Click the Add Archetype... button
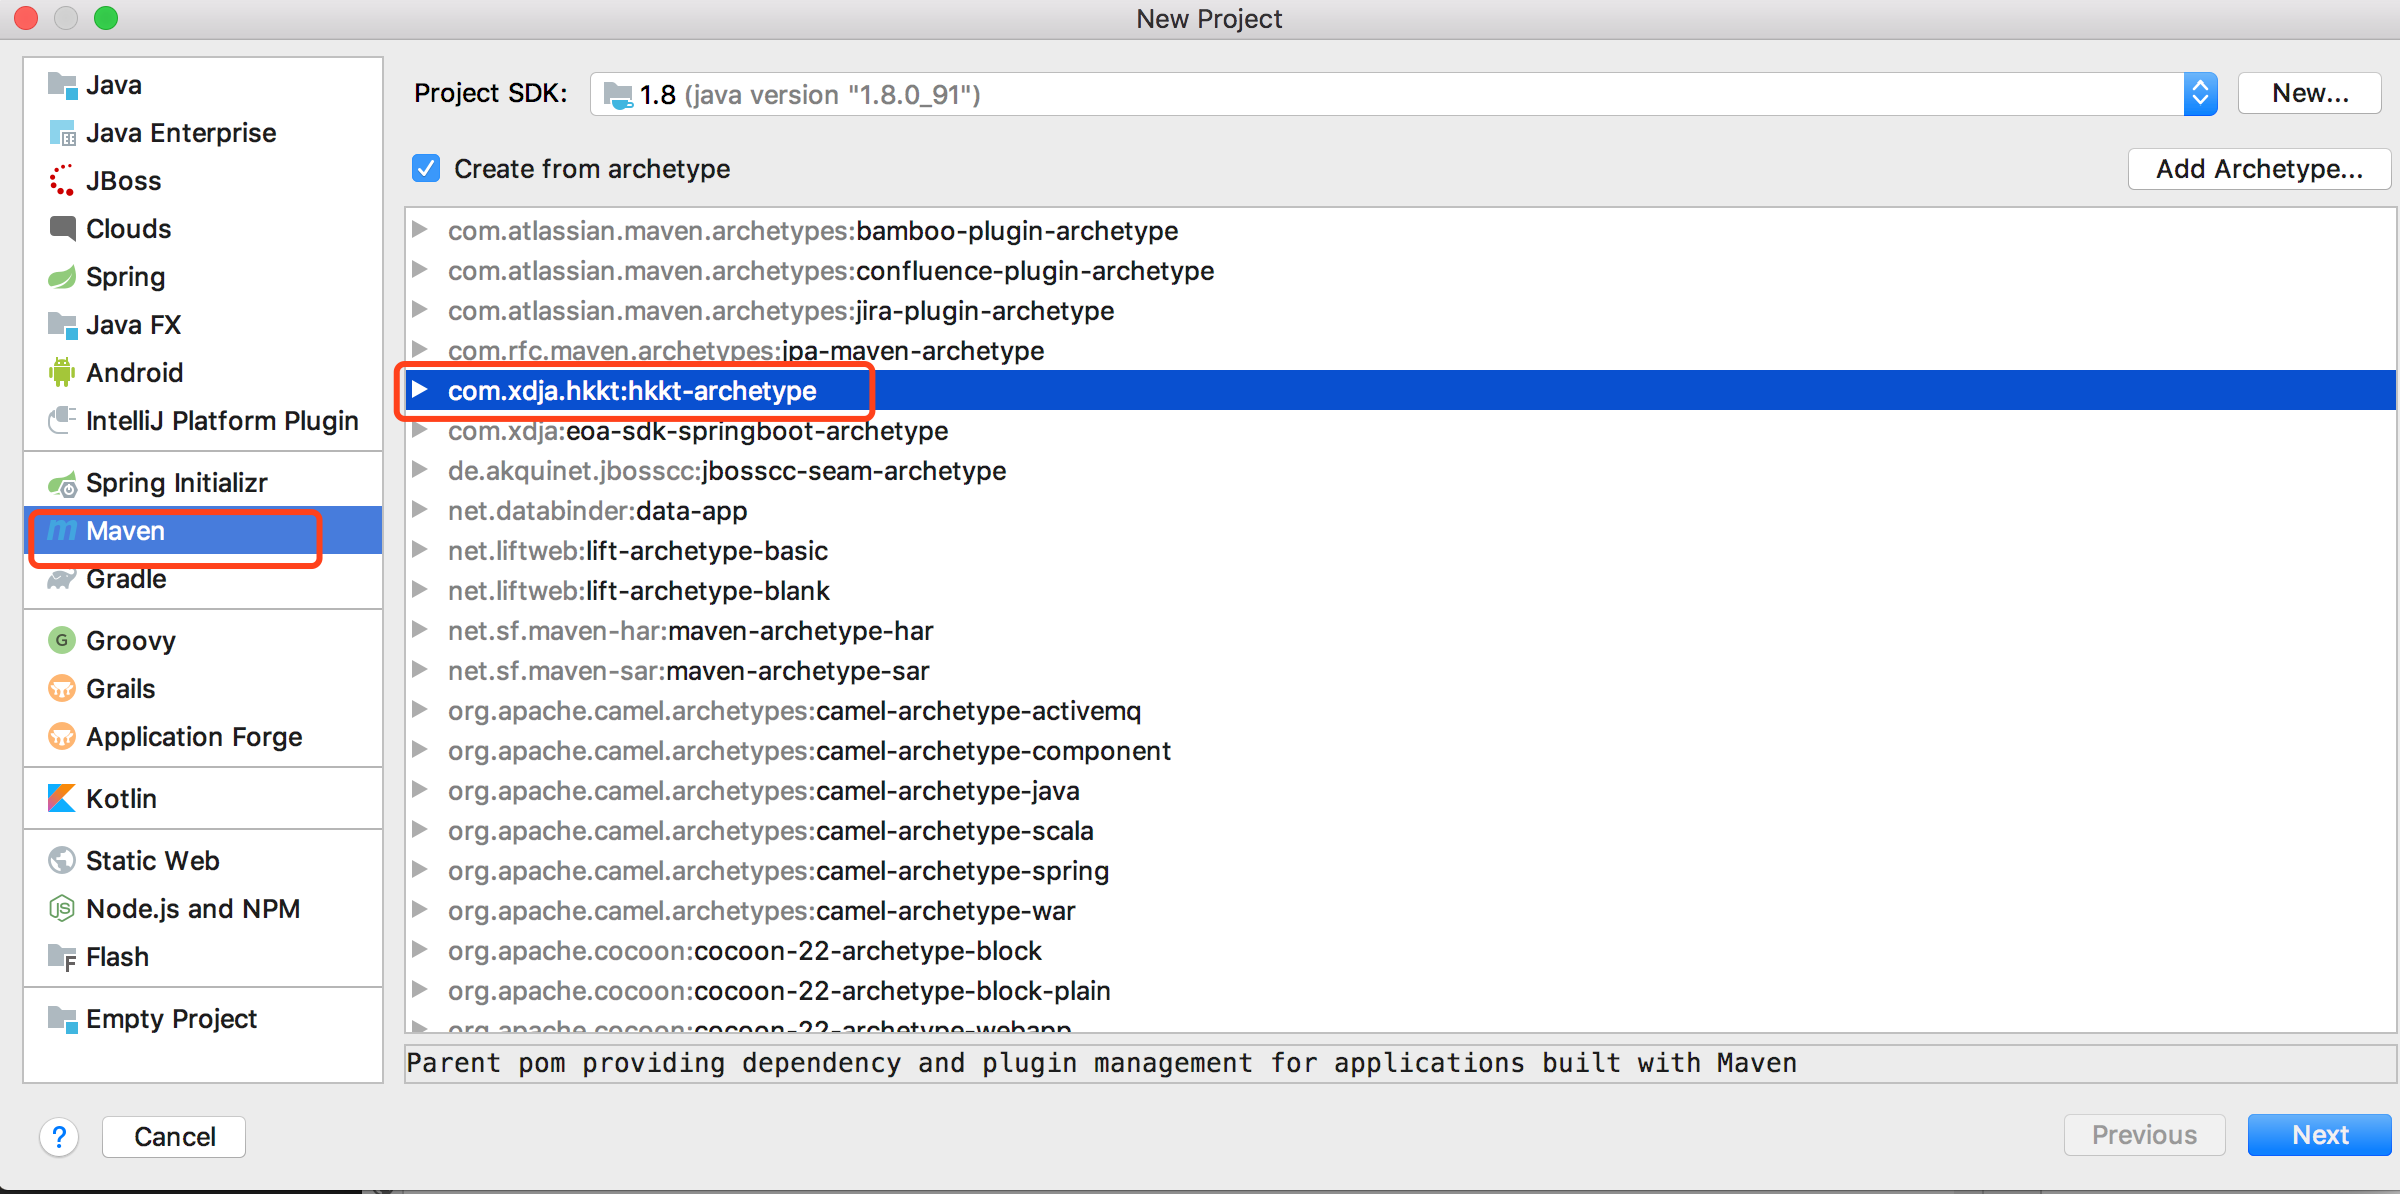This screenshot has height=1194, width=2400. (x=2258, y=169)
